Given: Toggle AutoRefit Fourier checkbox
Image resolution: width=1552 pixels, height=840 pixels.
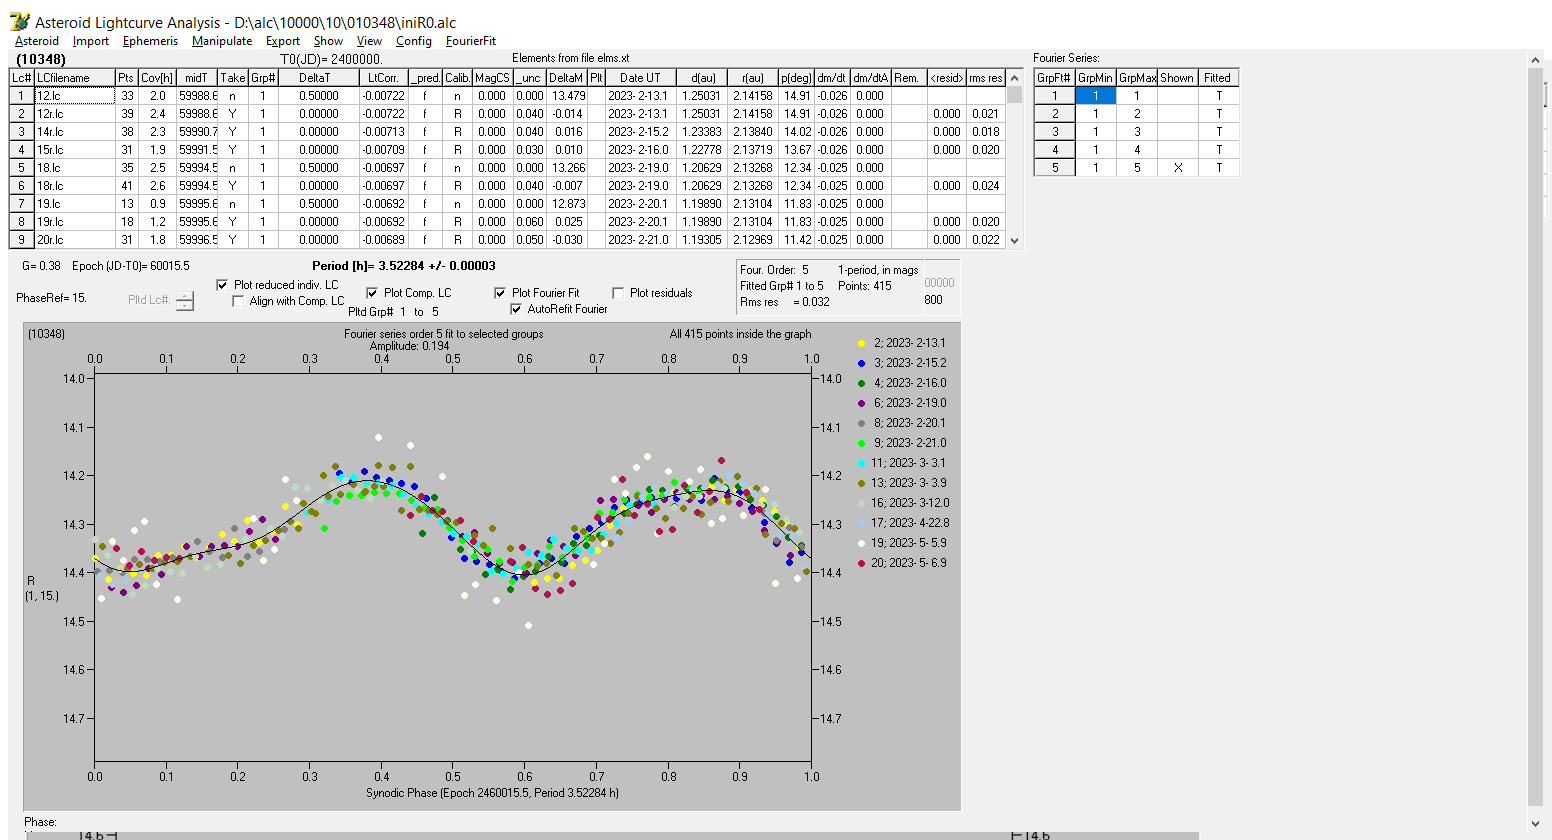Looking at the screenshot, I should 516,309.
